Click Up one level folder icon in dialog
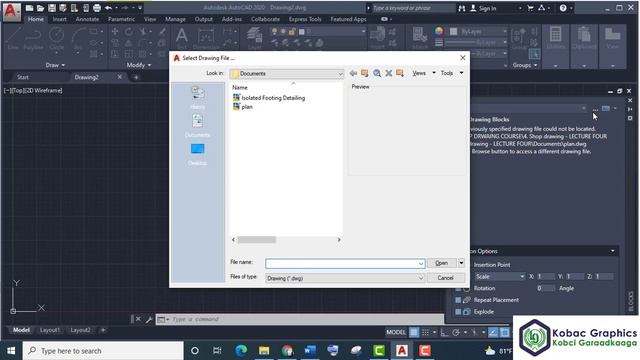Image resolution: width=640 pixels, height=360 pixels. tap(364, 73)
